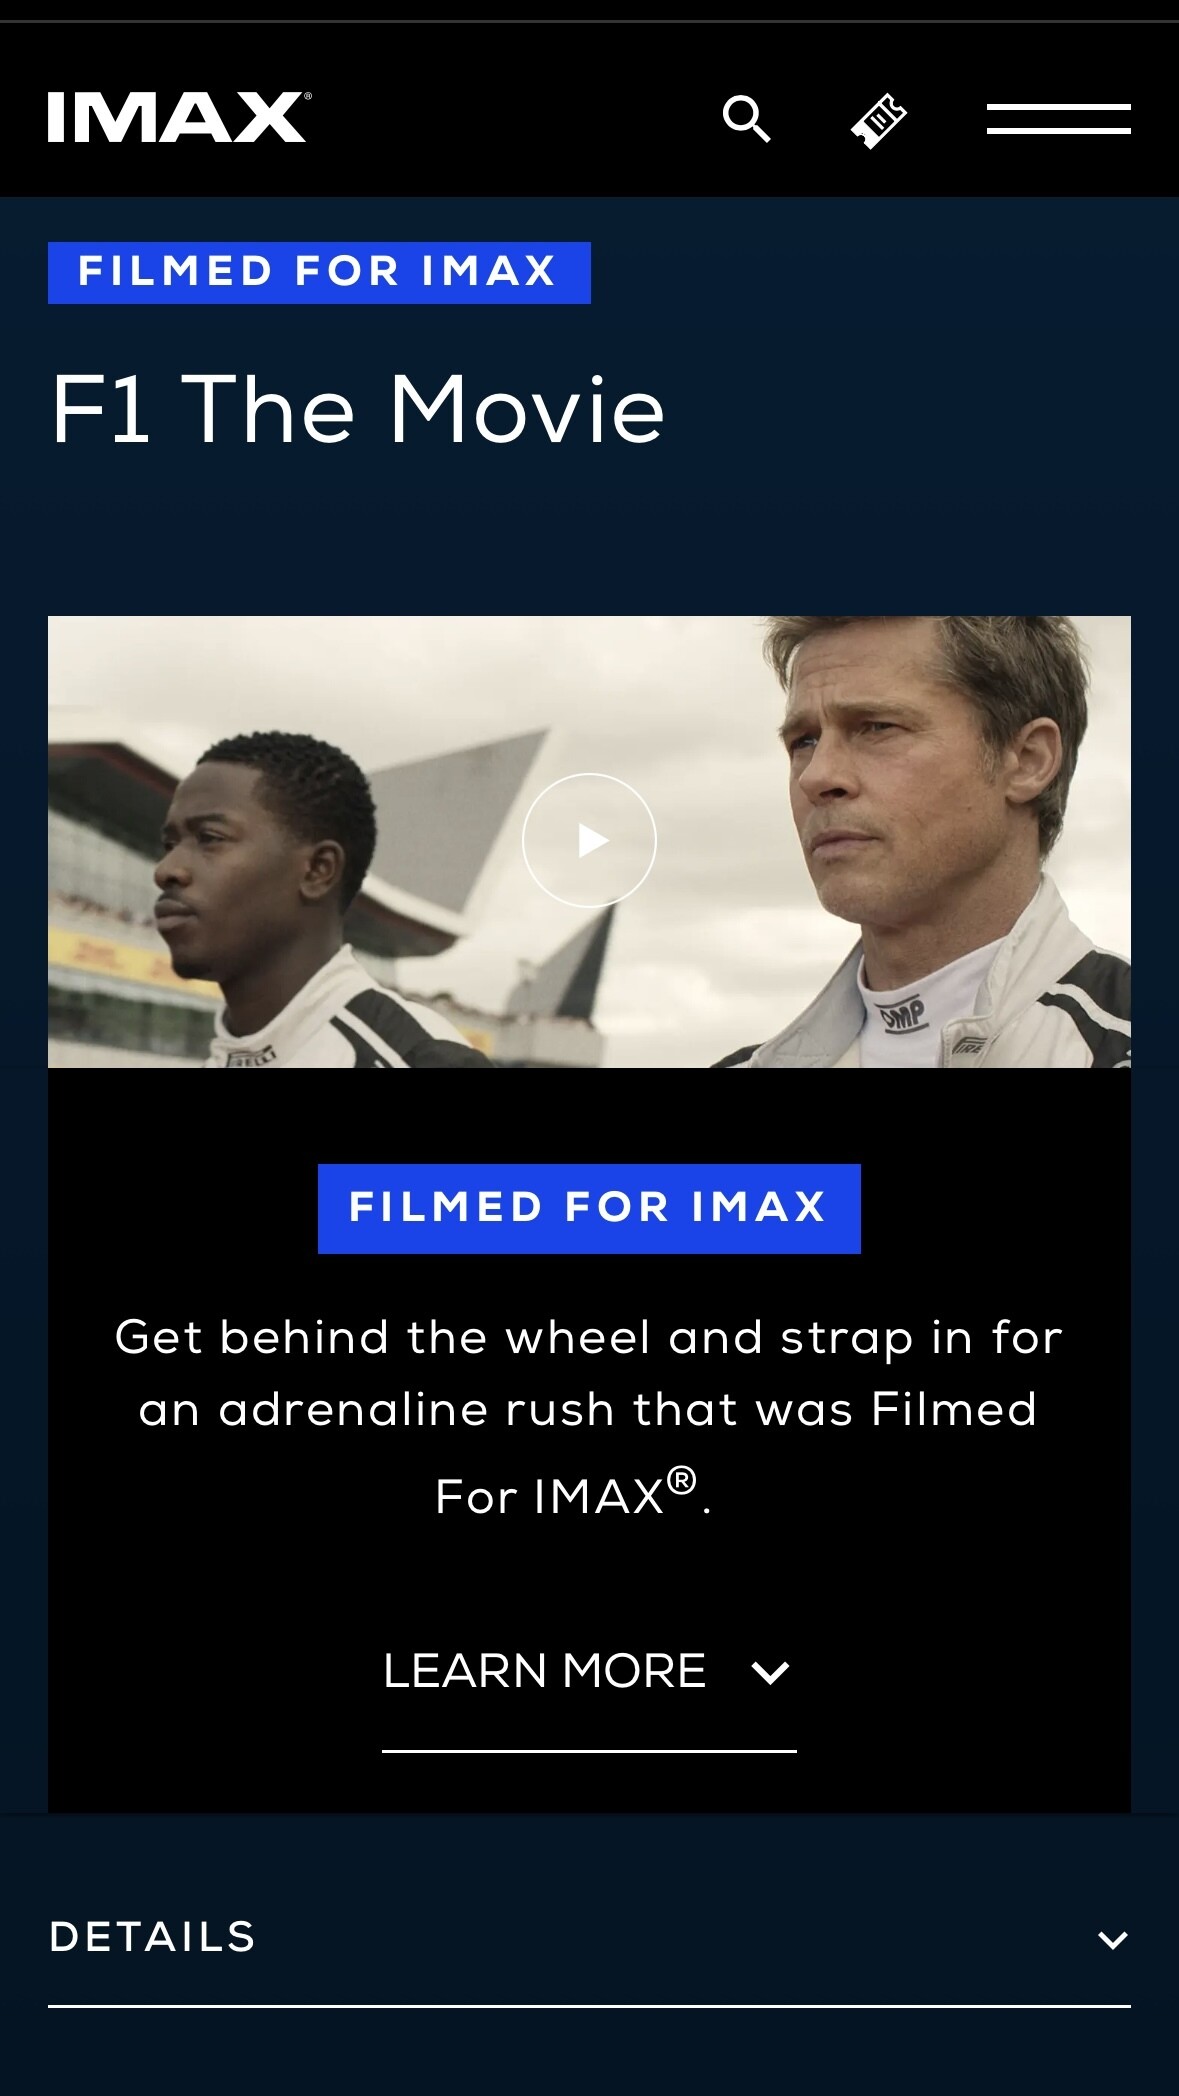Viewport: 1179px width, 2096px height.
Task: Click the chevron next to LEARN MORE
Action: click(x=770, y=1672)
